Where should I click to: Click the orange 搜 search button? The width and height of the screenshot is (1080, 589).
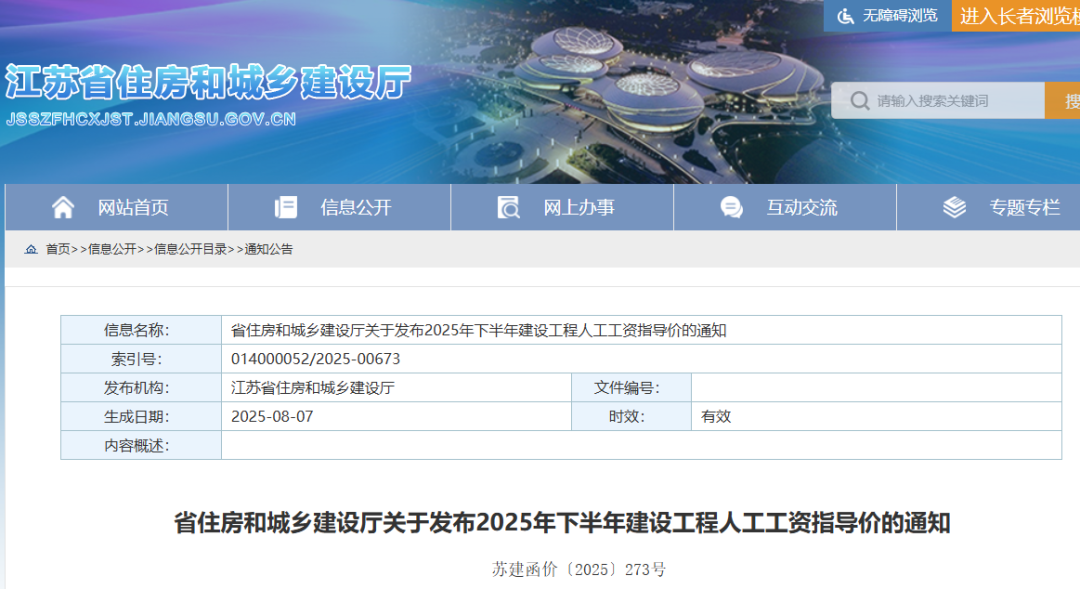click(x=1066, y=100)
